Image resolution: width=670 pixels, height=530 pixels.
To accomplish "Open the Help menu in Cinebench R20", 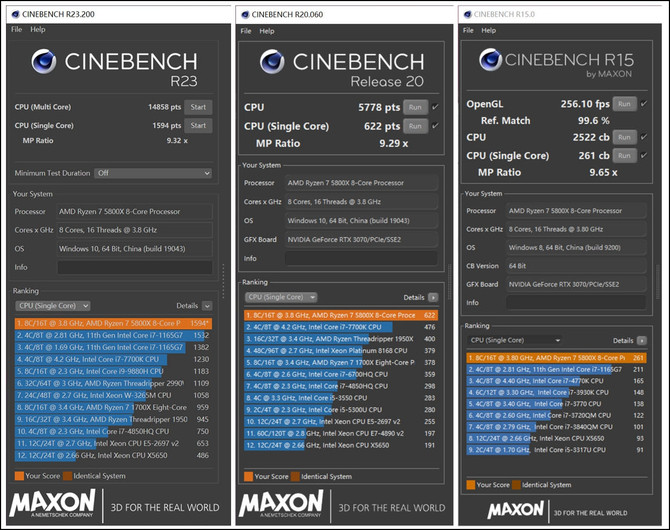I will [268, 30].
